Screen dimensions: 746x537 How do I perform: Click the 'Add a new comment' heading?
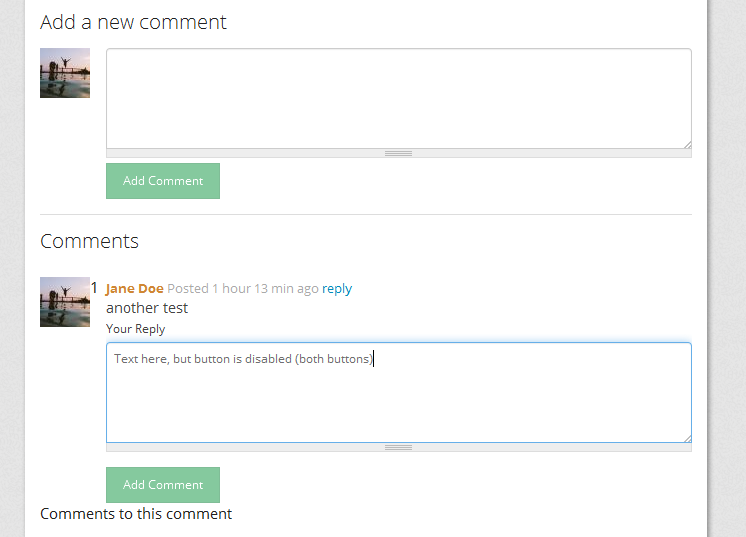133,22
